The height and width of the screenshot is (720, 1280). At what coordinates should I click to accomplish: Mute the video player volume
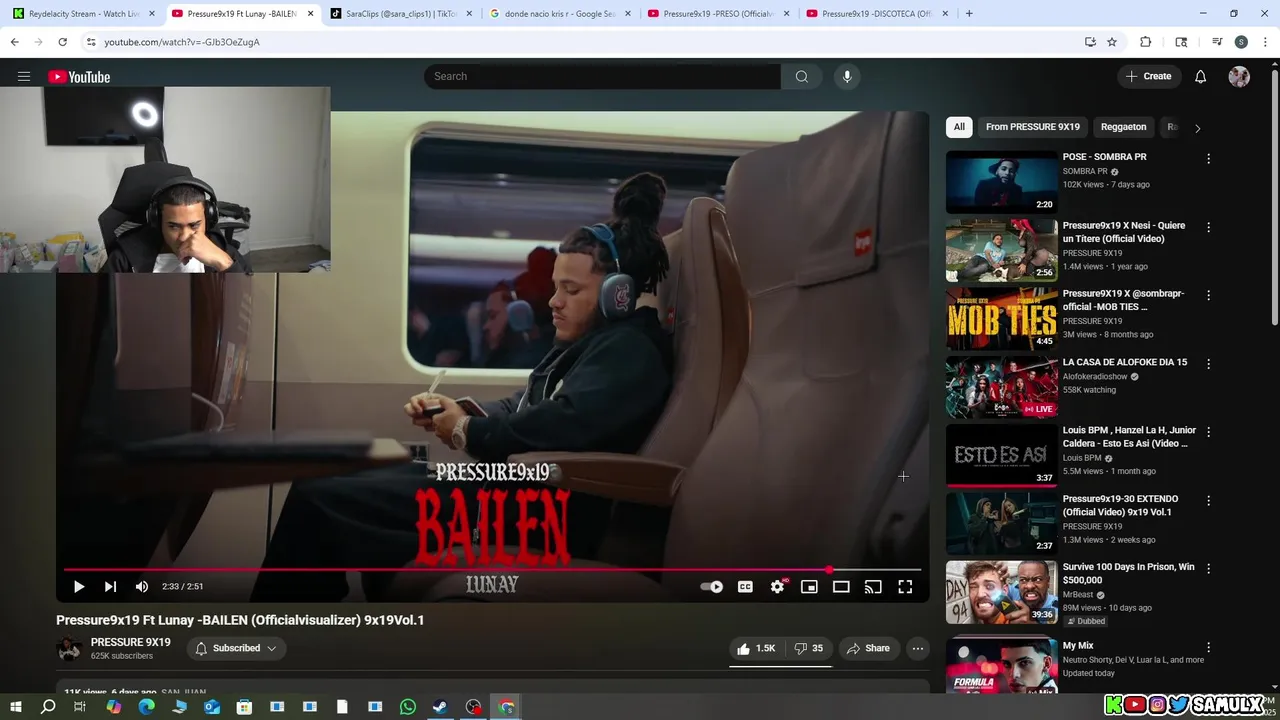coord(142,587)
